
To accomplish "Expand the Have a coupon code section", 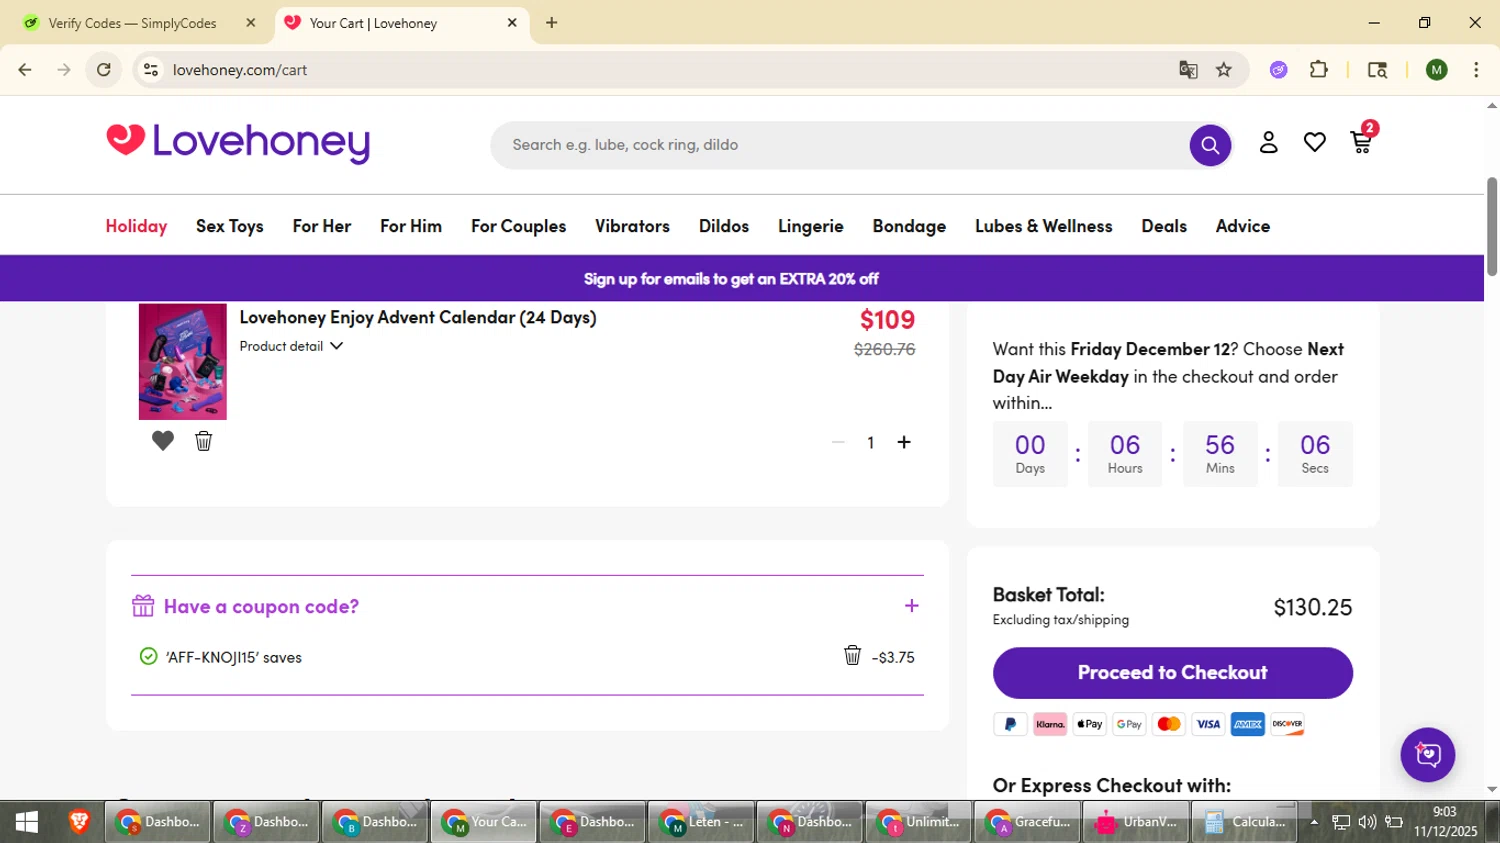I will [911, 606].
